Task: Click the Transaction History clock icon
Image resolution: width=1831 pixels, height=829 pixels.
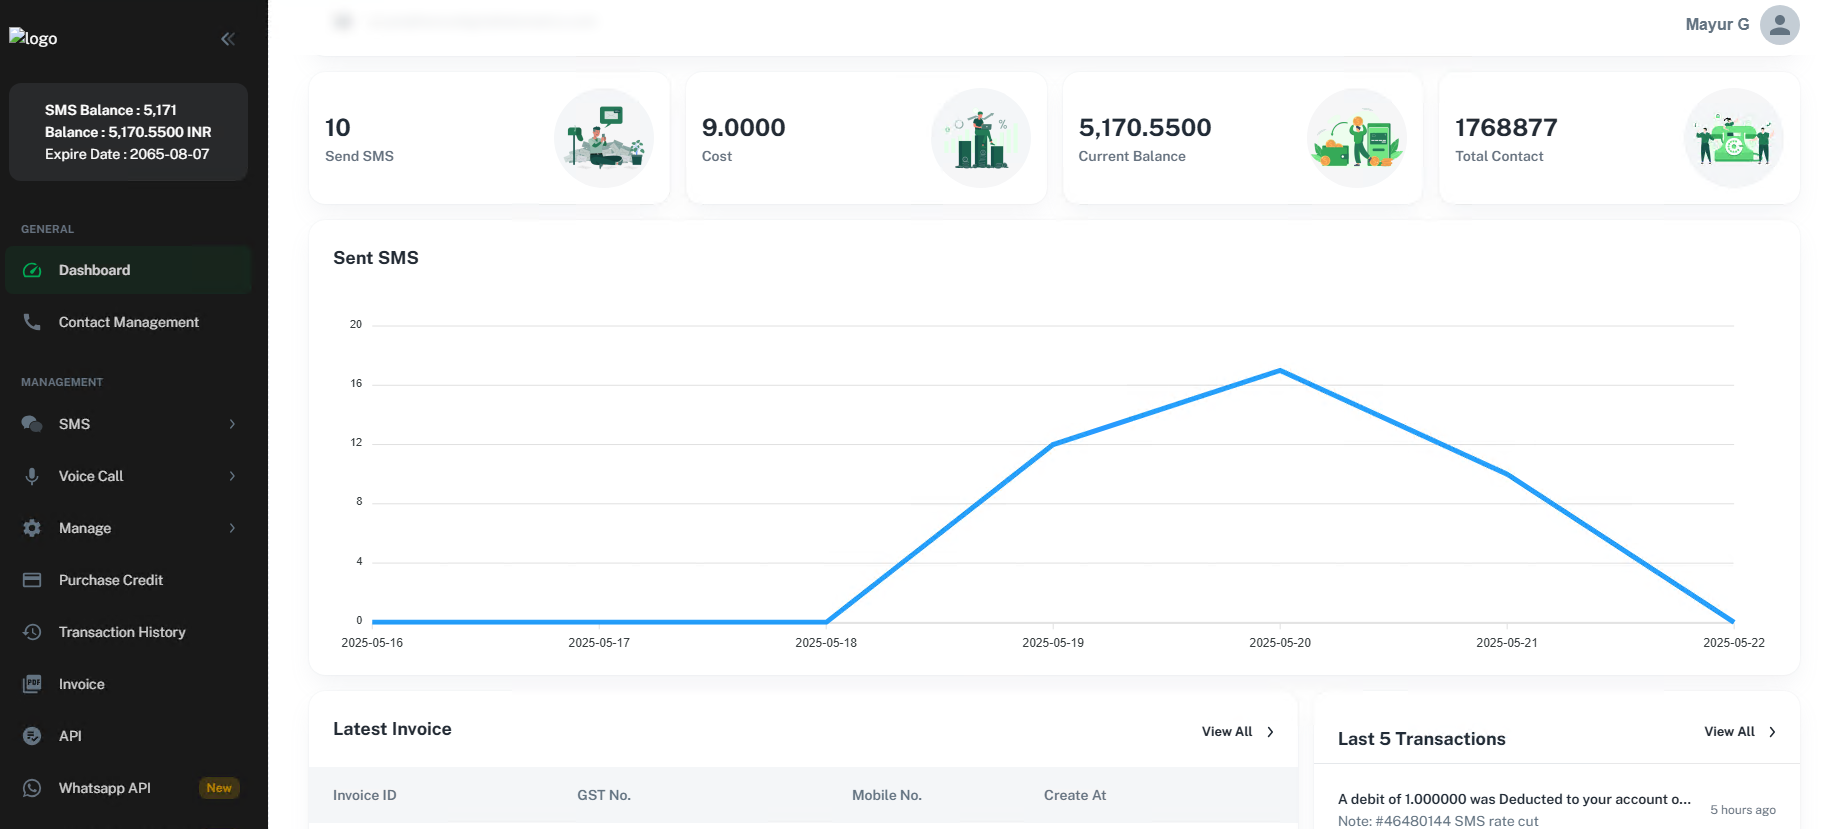Action: [32, 632]
